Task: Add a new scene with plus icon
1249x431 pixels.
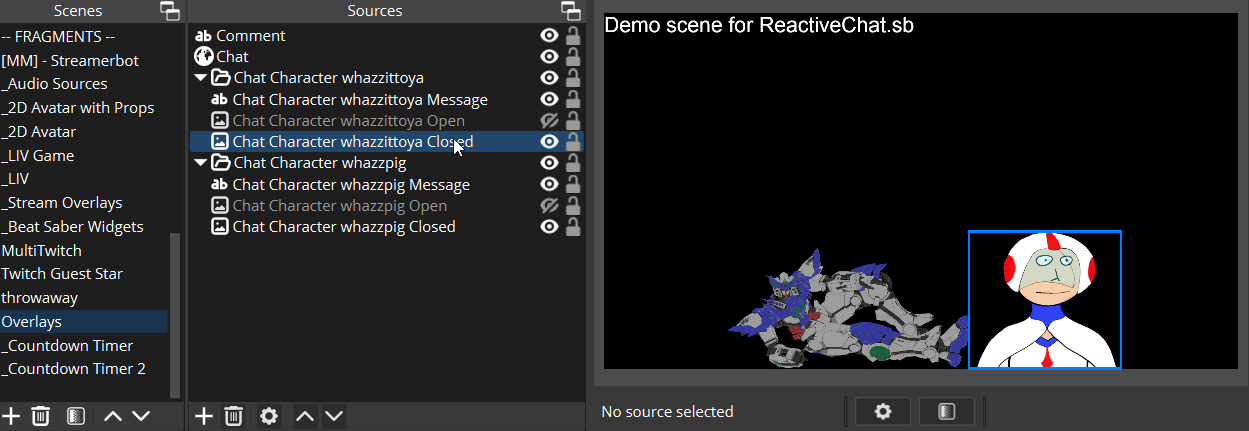Action: click(11, 416)
